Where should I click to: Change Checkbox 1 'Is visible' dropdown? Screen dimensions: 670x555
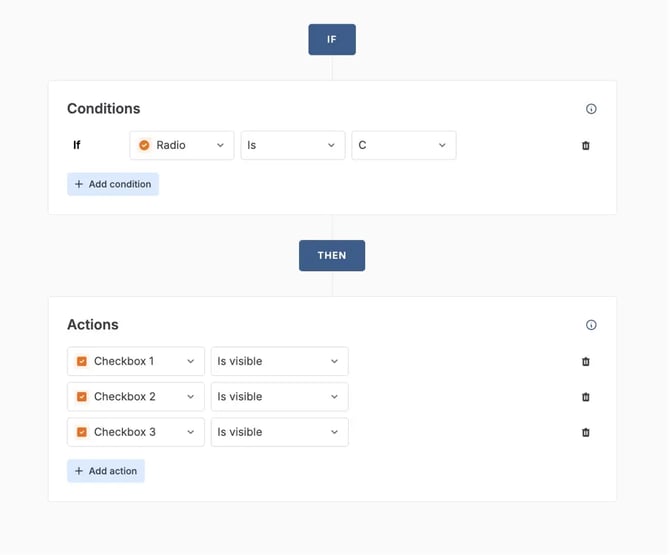(x=279, y=361)
